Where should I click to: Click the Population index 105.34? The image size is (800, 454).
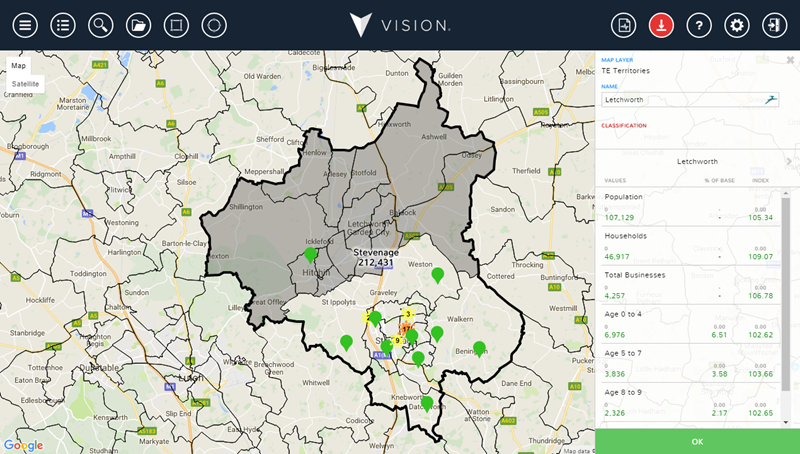pyautogui.click(x=761, y=217)
